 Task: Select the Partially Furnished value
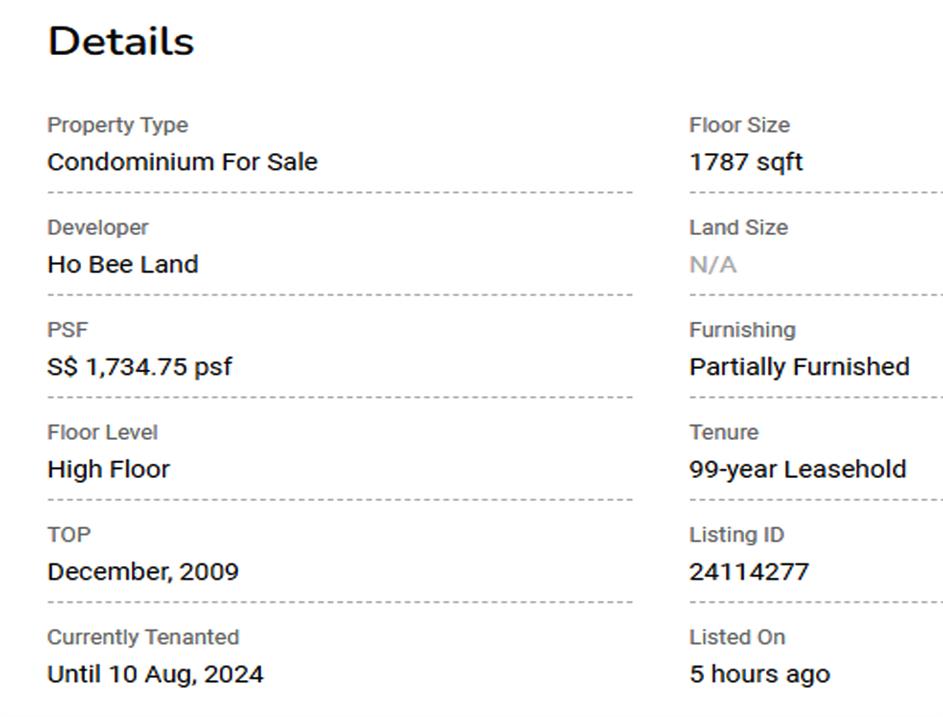(x=798, y=367)
